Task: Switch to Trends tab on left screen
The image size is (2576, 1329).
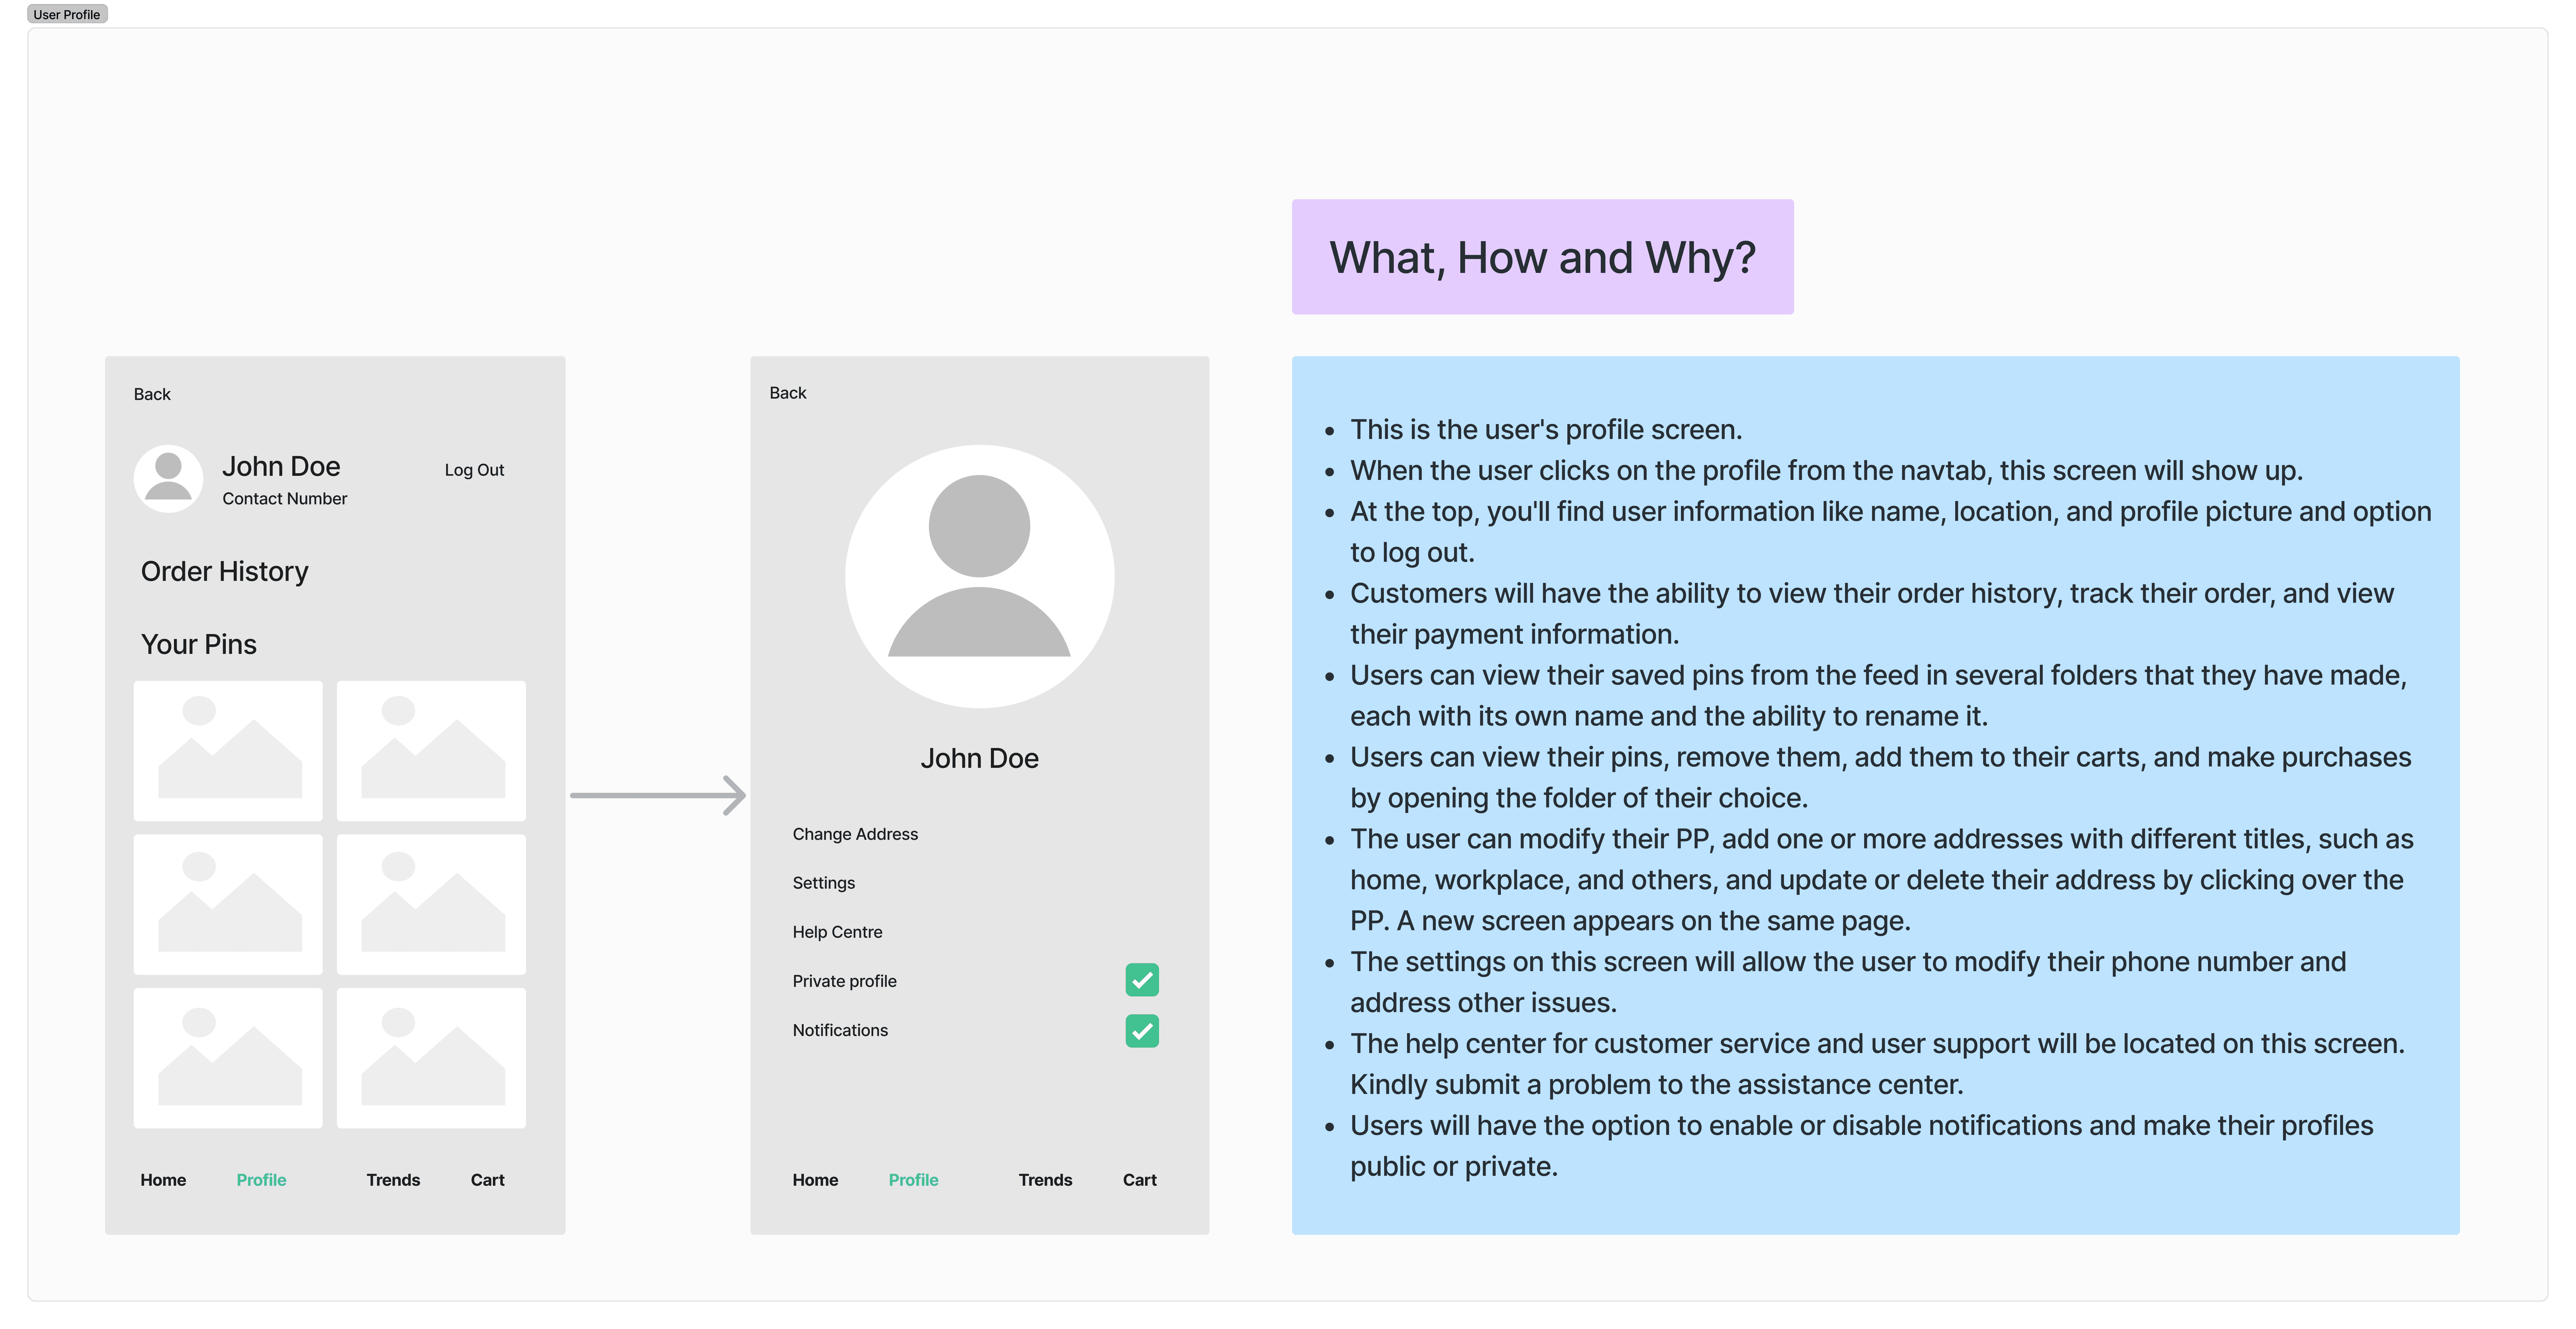Action: tap(393, 1180)
